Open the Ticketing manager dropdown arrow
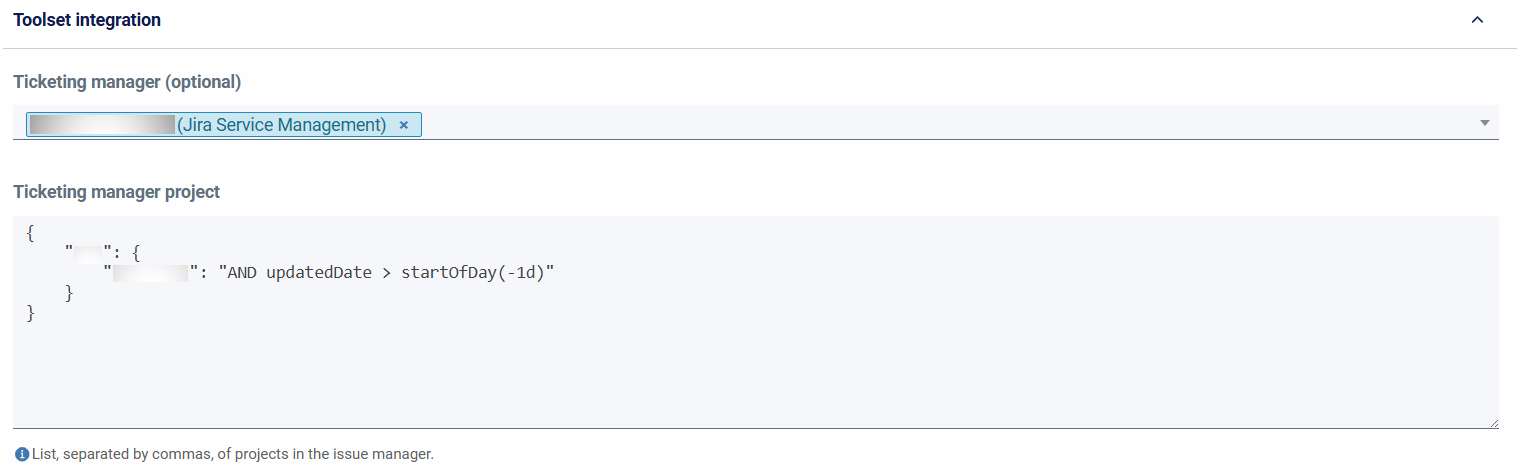1517x474 pixels. 1485,123
